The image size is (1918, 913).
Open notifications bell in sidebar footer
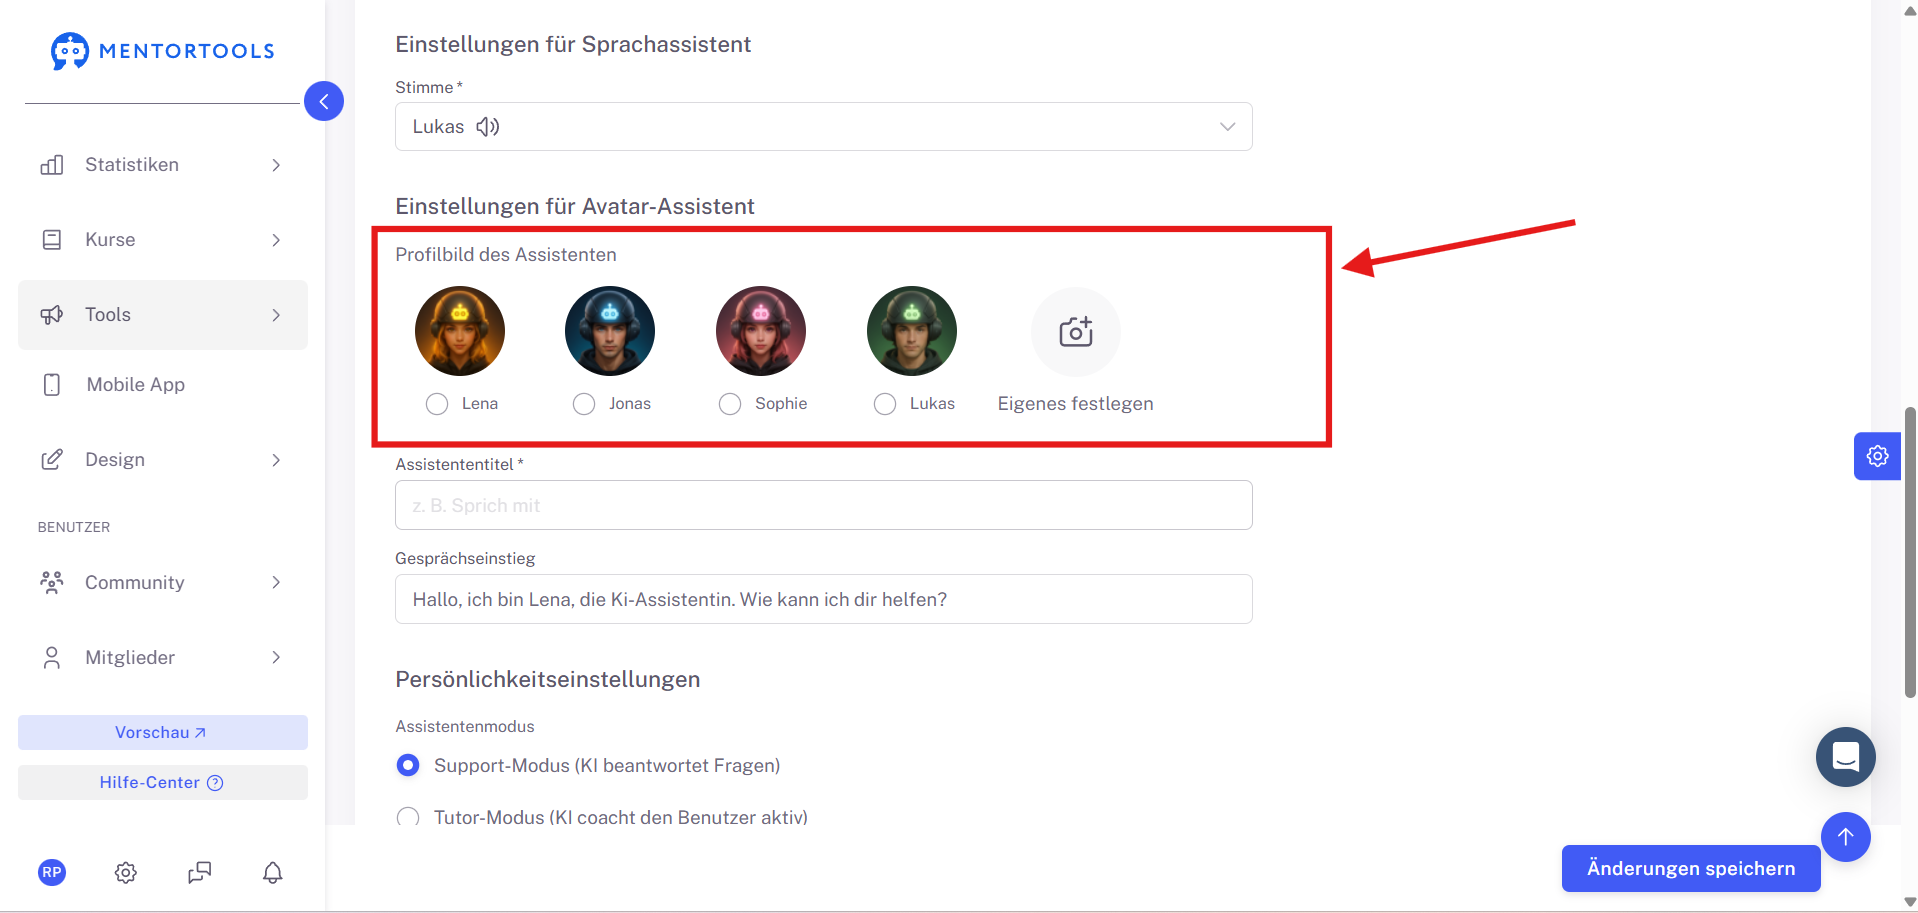tap(273, 873)
